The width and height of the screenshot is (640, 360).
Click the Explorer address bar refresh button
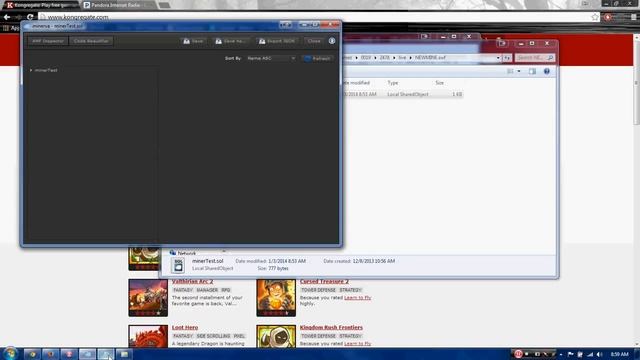click(x=507, y=58)
